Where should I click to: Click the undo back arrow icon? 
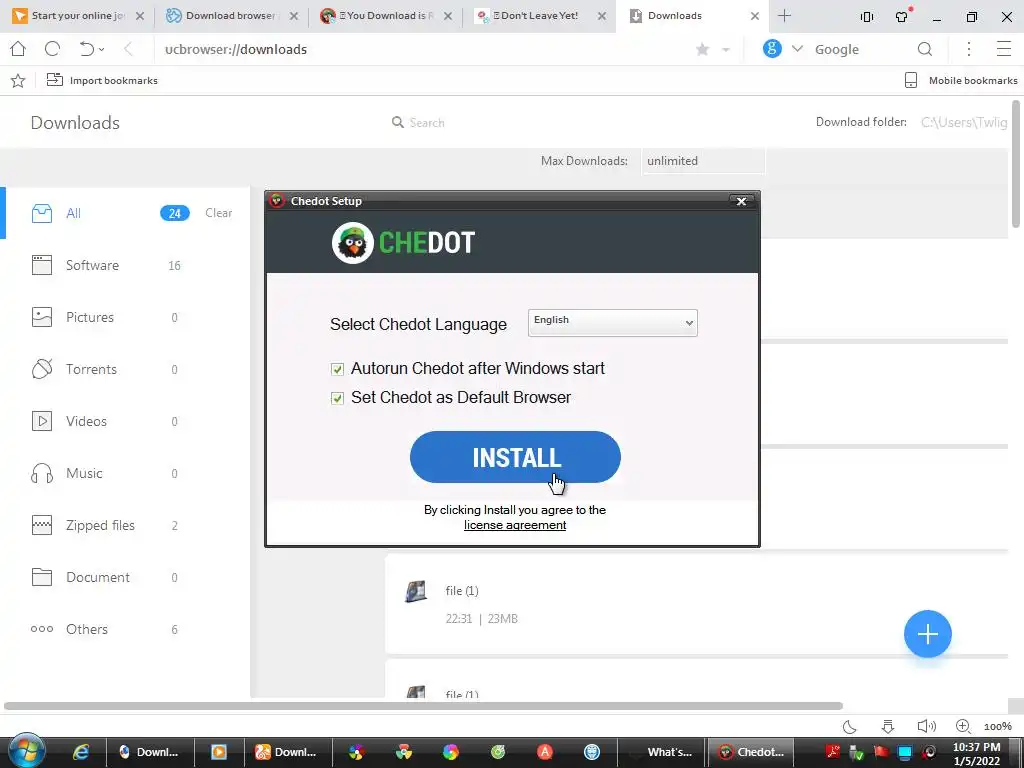(86, 49)
